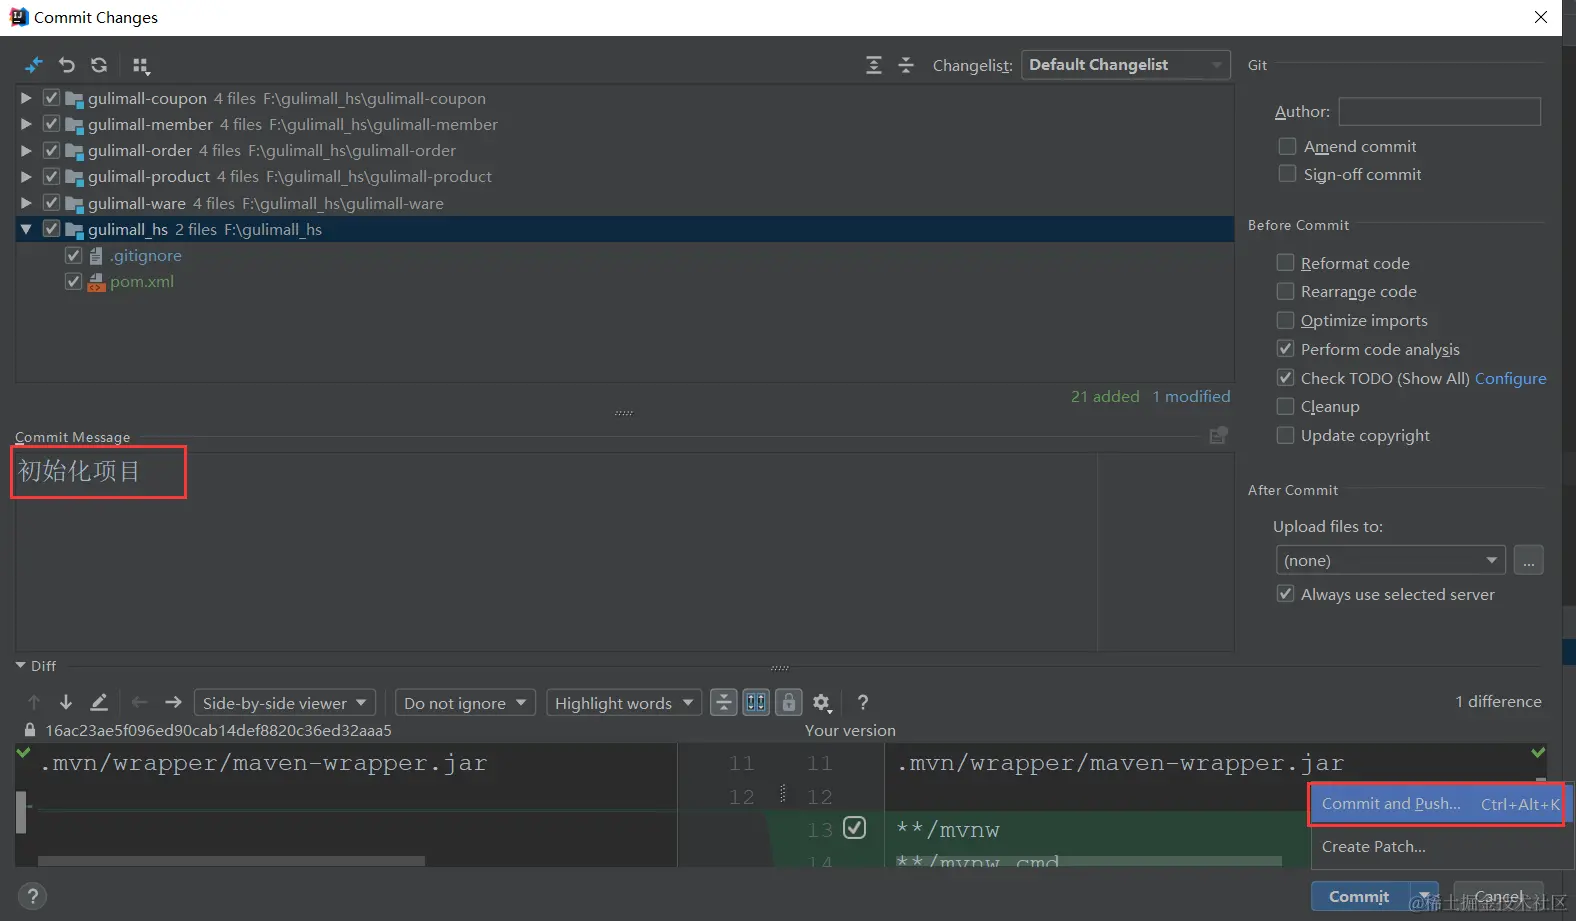Click the IntelliJ icon in title bar

point(18,17)
